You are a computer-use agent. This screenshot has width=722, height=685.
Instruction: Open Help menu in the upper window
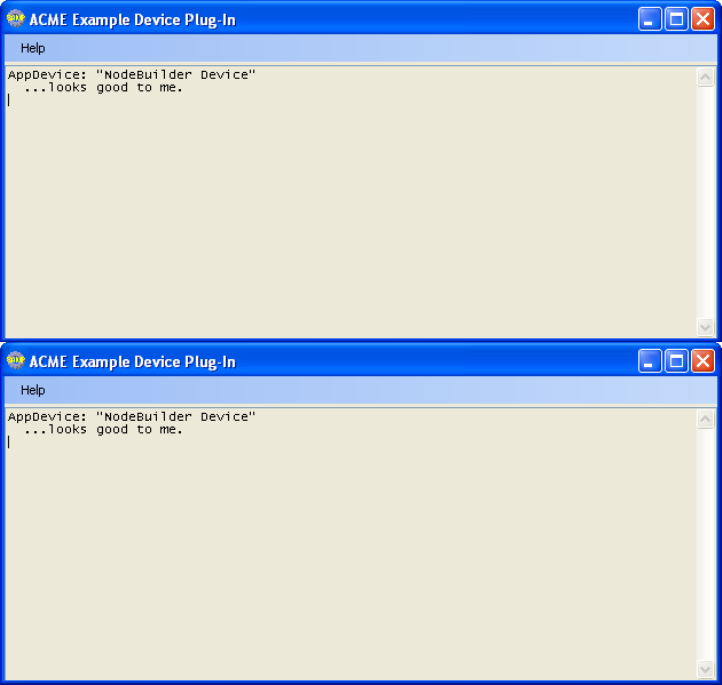tap(33, 48)
